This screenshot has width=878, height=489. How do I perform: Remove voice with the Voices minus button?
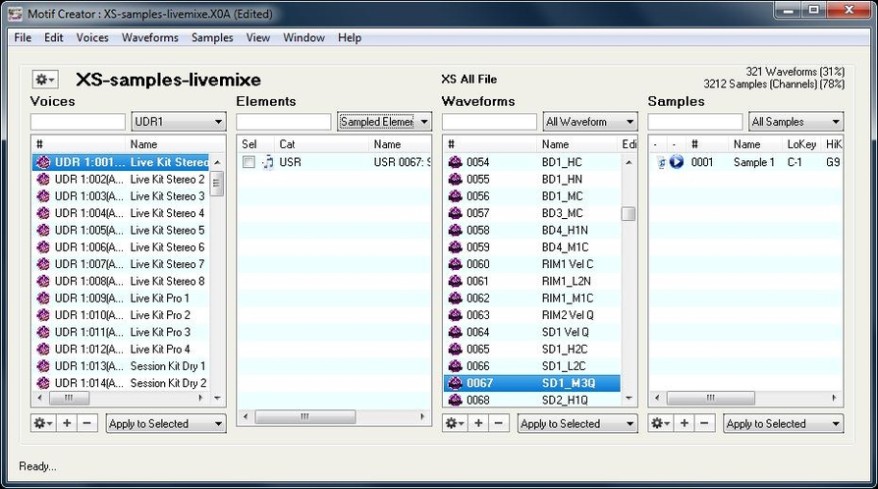87,423
